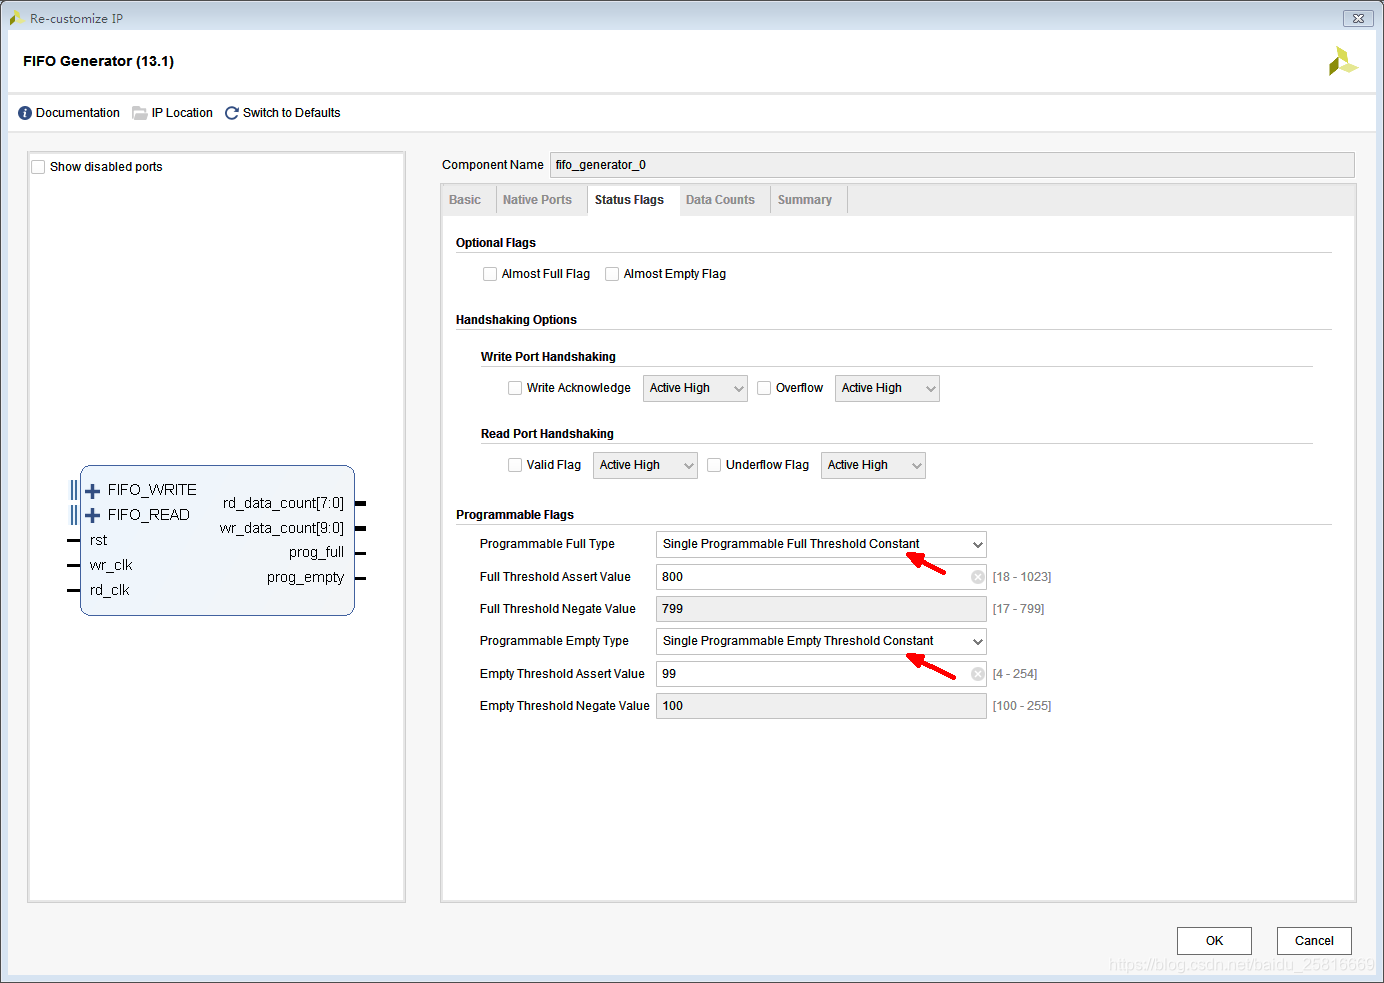Click the IP Location label
This screenshot has width=1384, height=983.
(x=182, y=113)
